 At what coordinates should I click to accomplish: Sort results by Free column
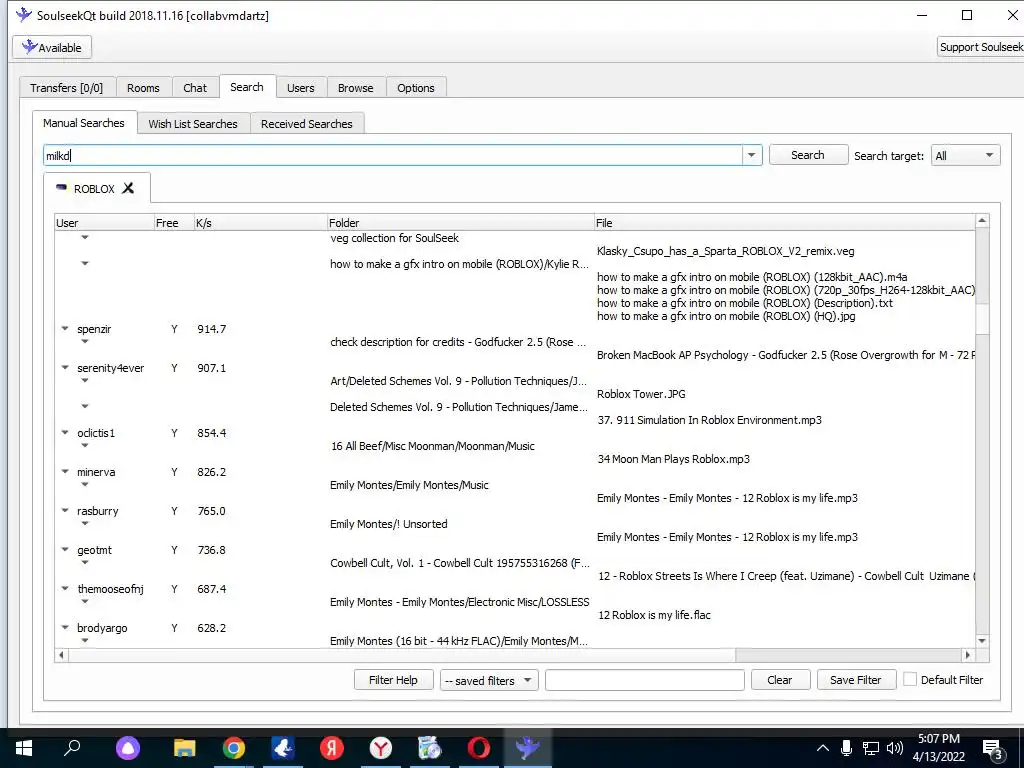(173, 223)
